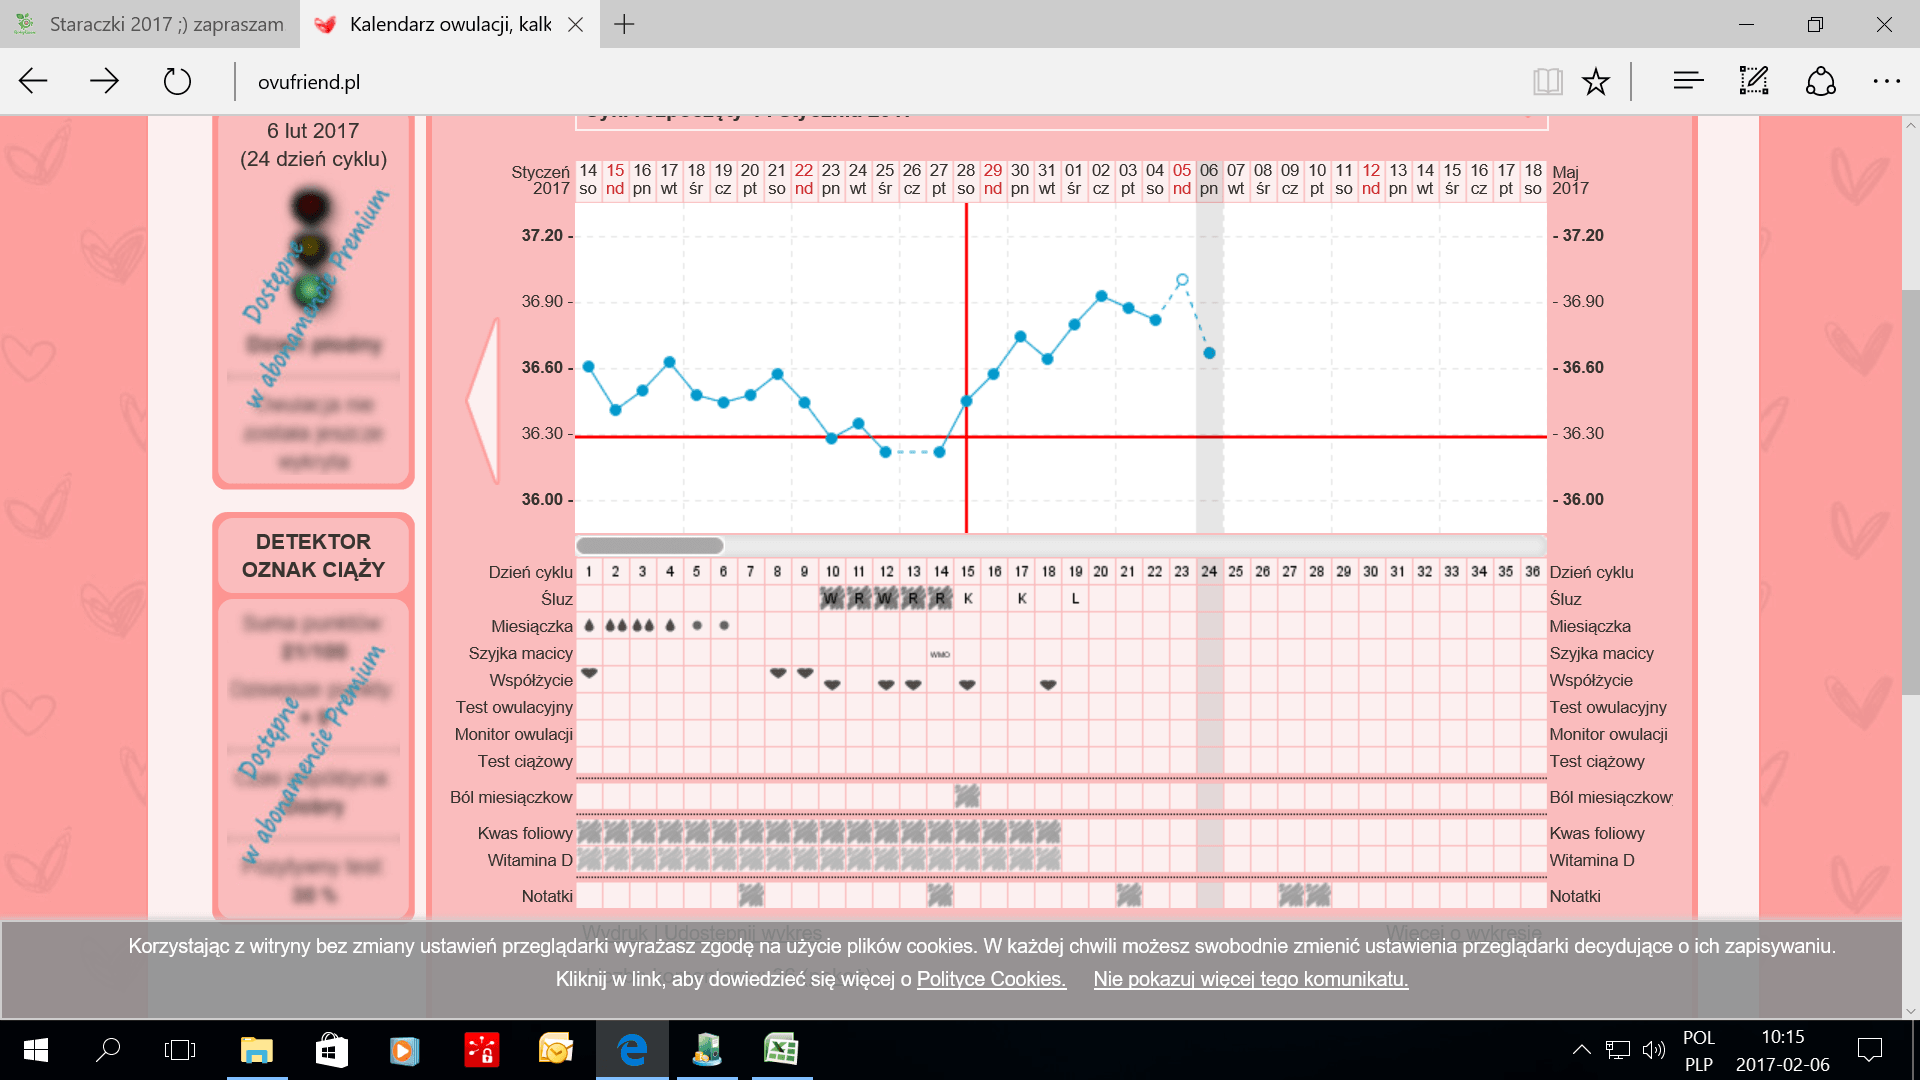Open the Hub lines icon

[1688, 81]
